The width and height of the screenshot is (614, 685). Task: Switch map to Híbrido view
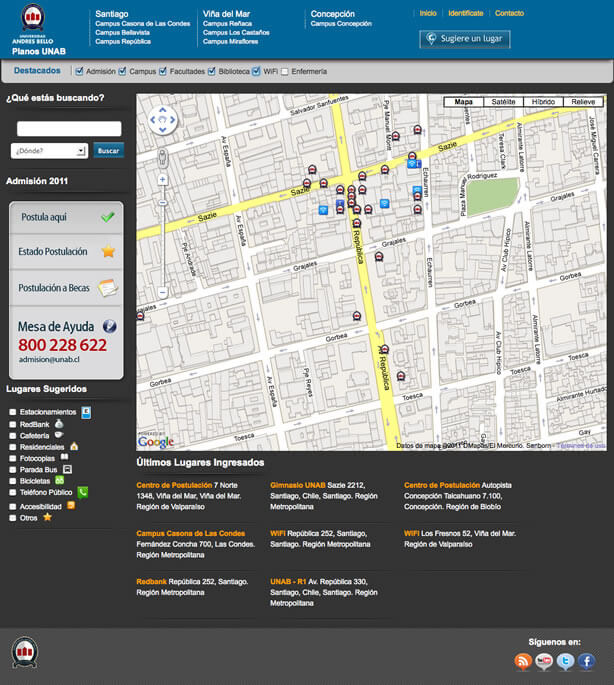[x=543, y=102]
